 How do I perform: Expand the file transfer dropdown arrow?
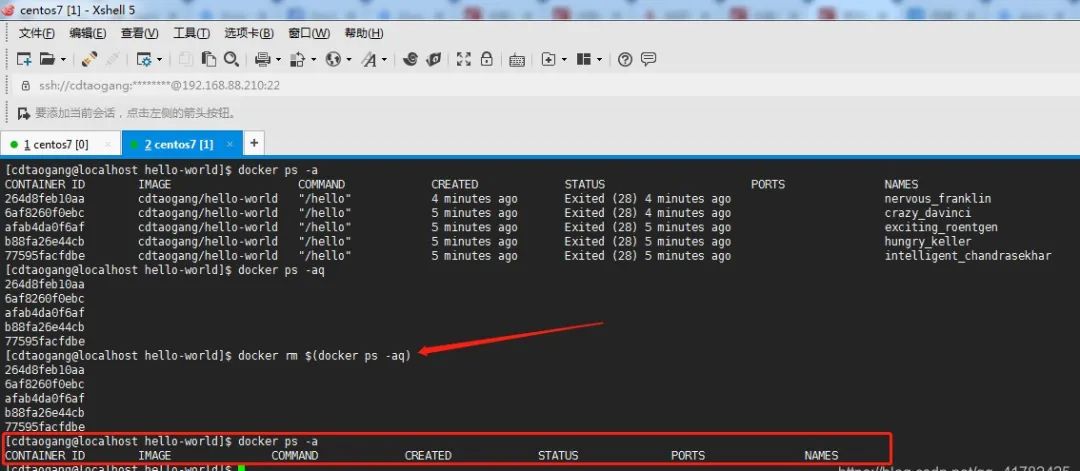313,60
